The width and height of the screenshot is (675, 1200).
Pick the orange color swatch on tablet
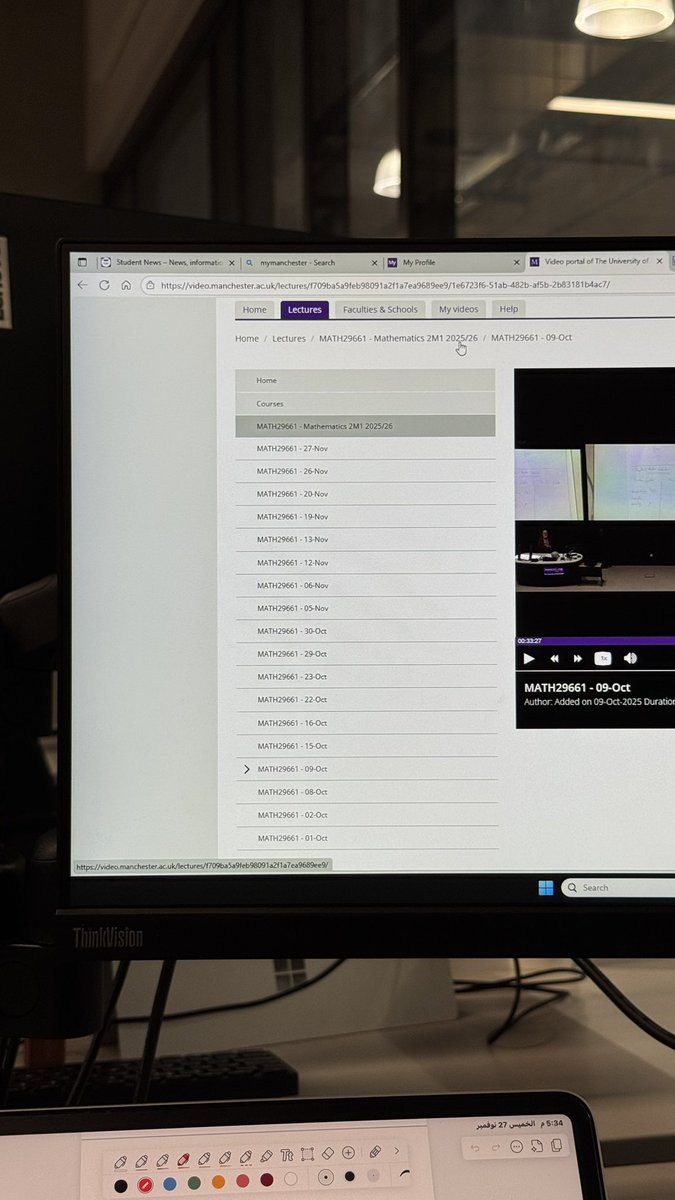(x=218, y=1183)
